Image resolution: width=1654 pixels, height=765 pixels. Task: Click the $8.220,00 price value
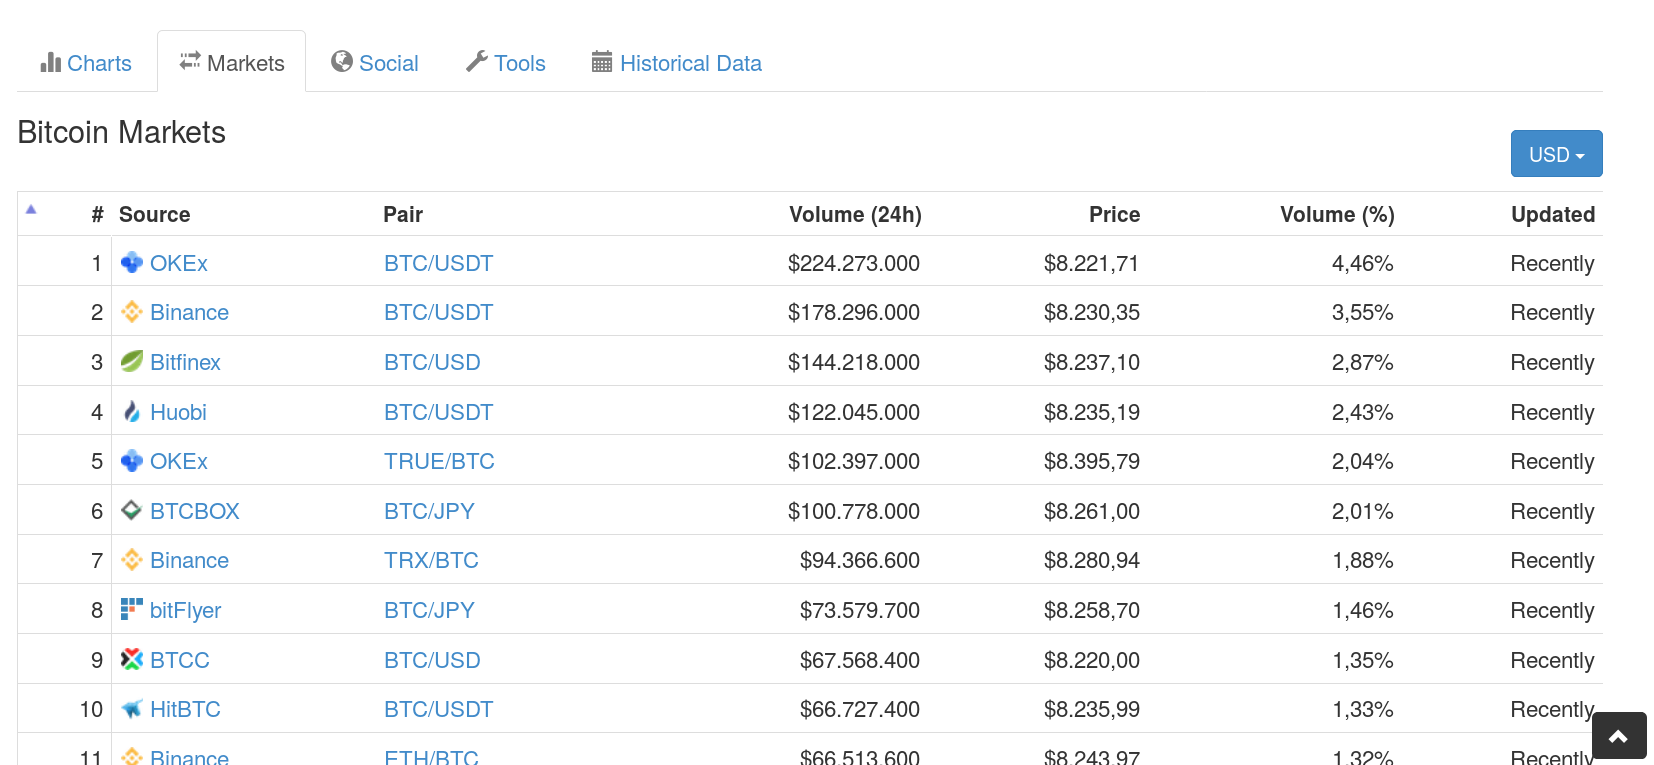point(1092,660)
